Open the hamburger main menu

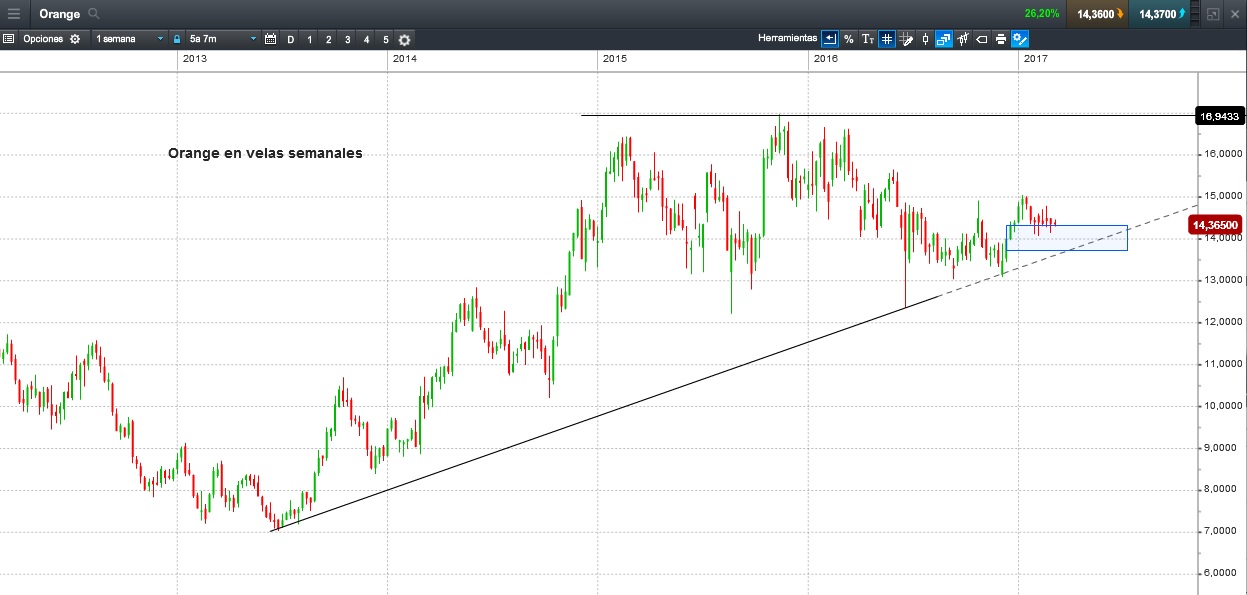coord(14,14)
